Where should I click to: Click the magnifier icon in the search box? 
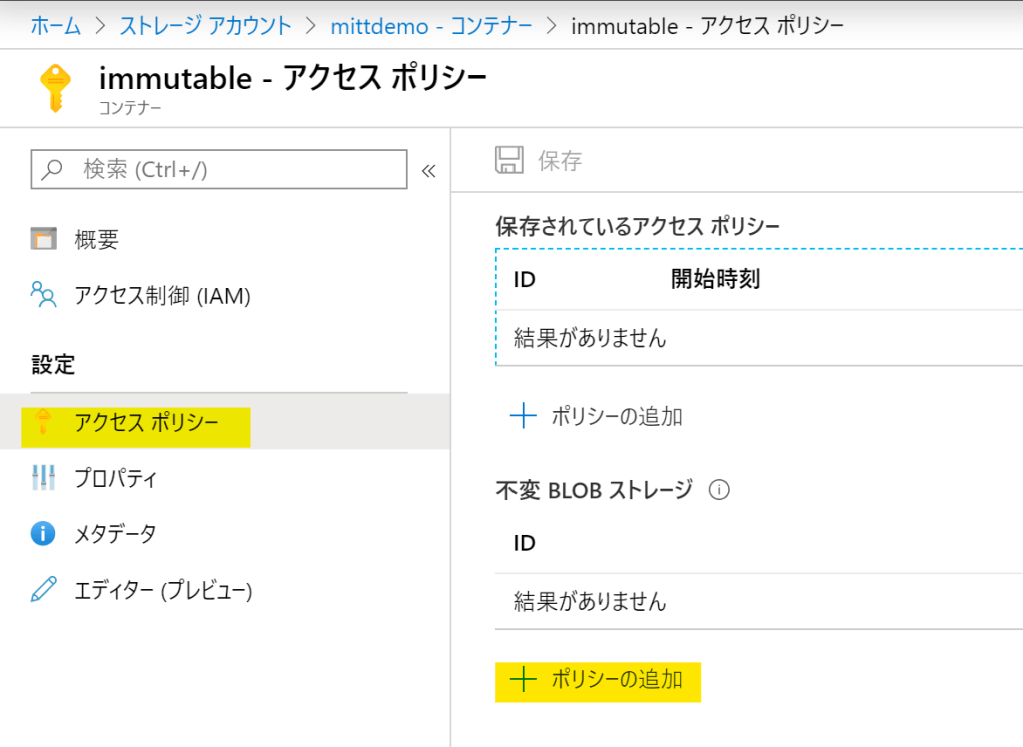[54, 169]
